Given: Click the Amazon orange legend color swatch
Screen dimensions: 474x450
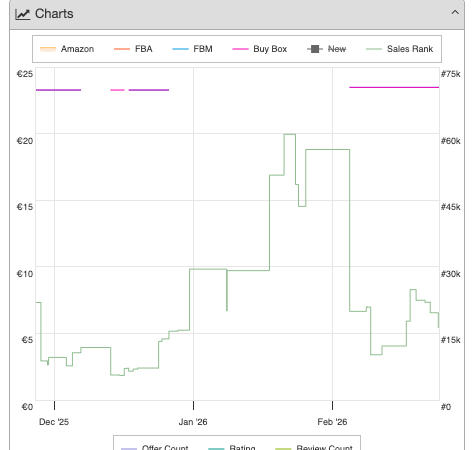Looking at the screenshot, I should coord(48,49).
